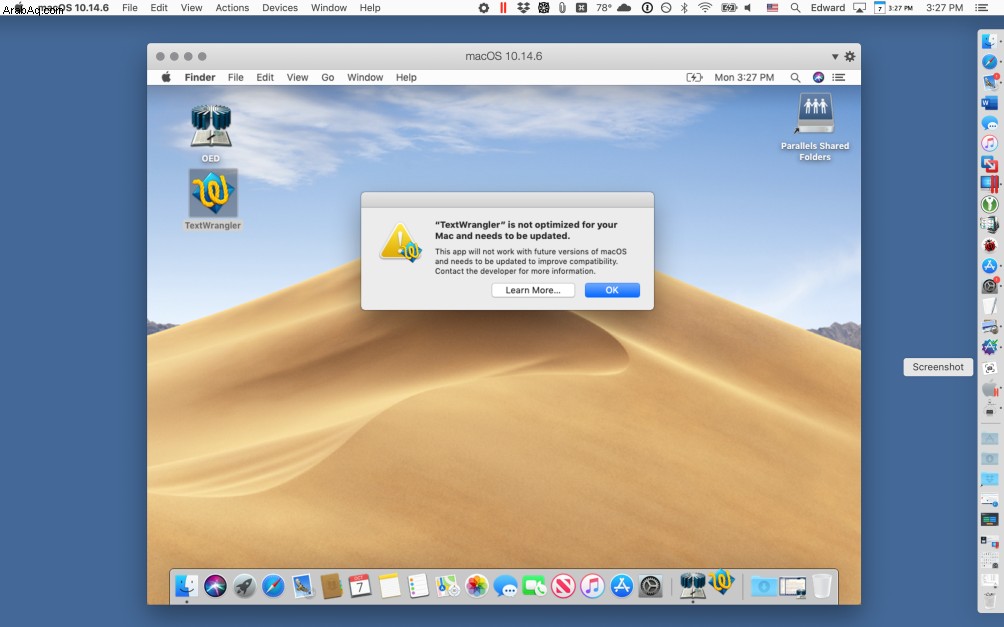
Task: Click OED app in the guest Dock
Action: 692,585
